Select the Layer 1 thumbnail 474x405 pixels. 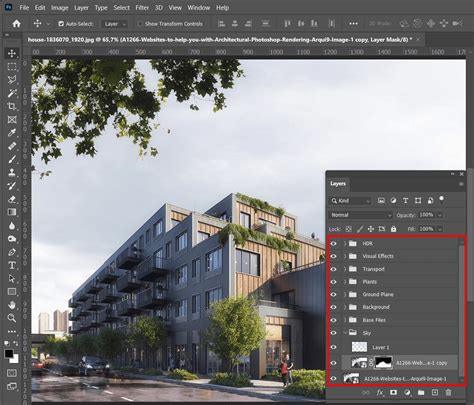point(359,347)
